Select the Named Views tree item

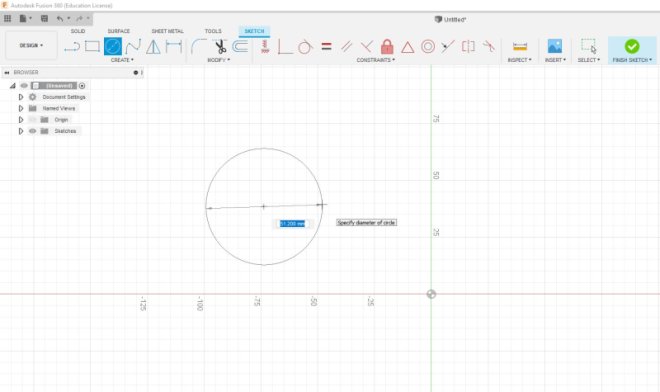[59, 108]
